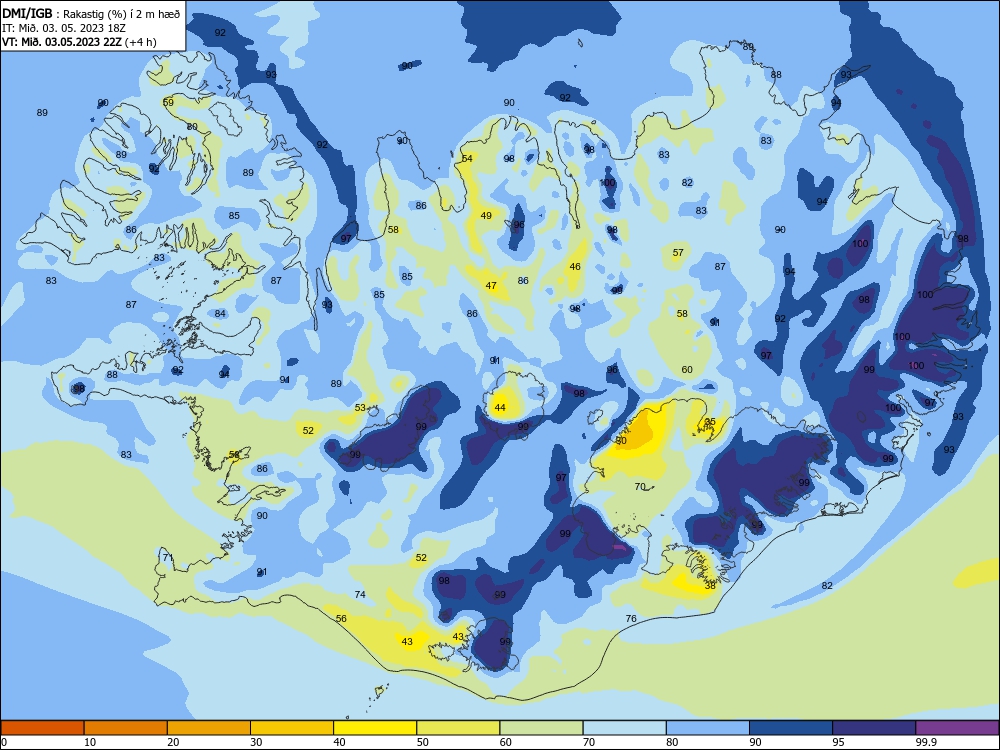Click the 80-90 medium blue legend swatch

pyautogui.click(x=707, y=728)
